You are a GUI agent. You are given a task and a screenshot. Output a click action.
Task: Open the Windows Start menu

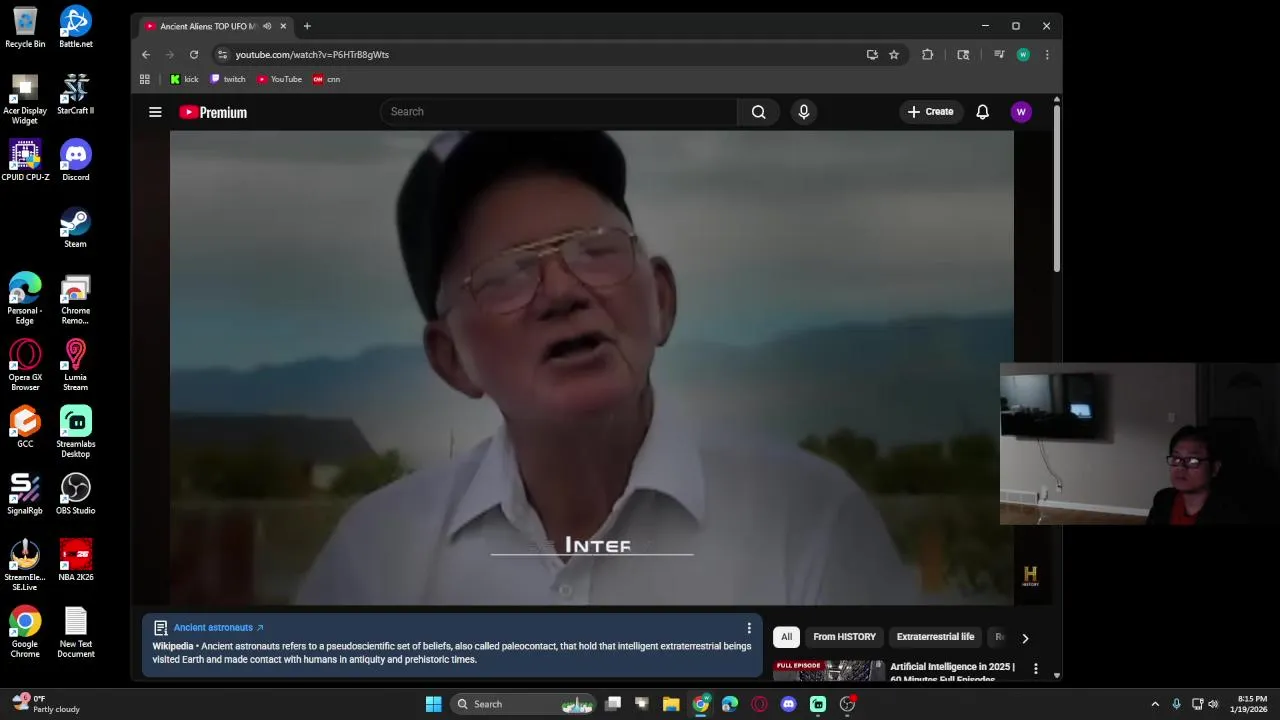coord(433,704)
